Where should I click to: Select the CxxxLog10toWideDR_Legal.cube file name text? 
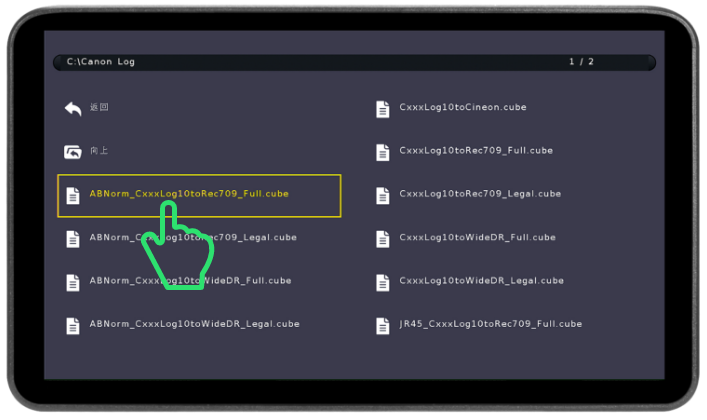[480, 281]
